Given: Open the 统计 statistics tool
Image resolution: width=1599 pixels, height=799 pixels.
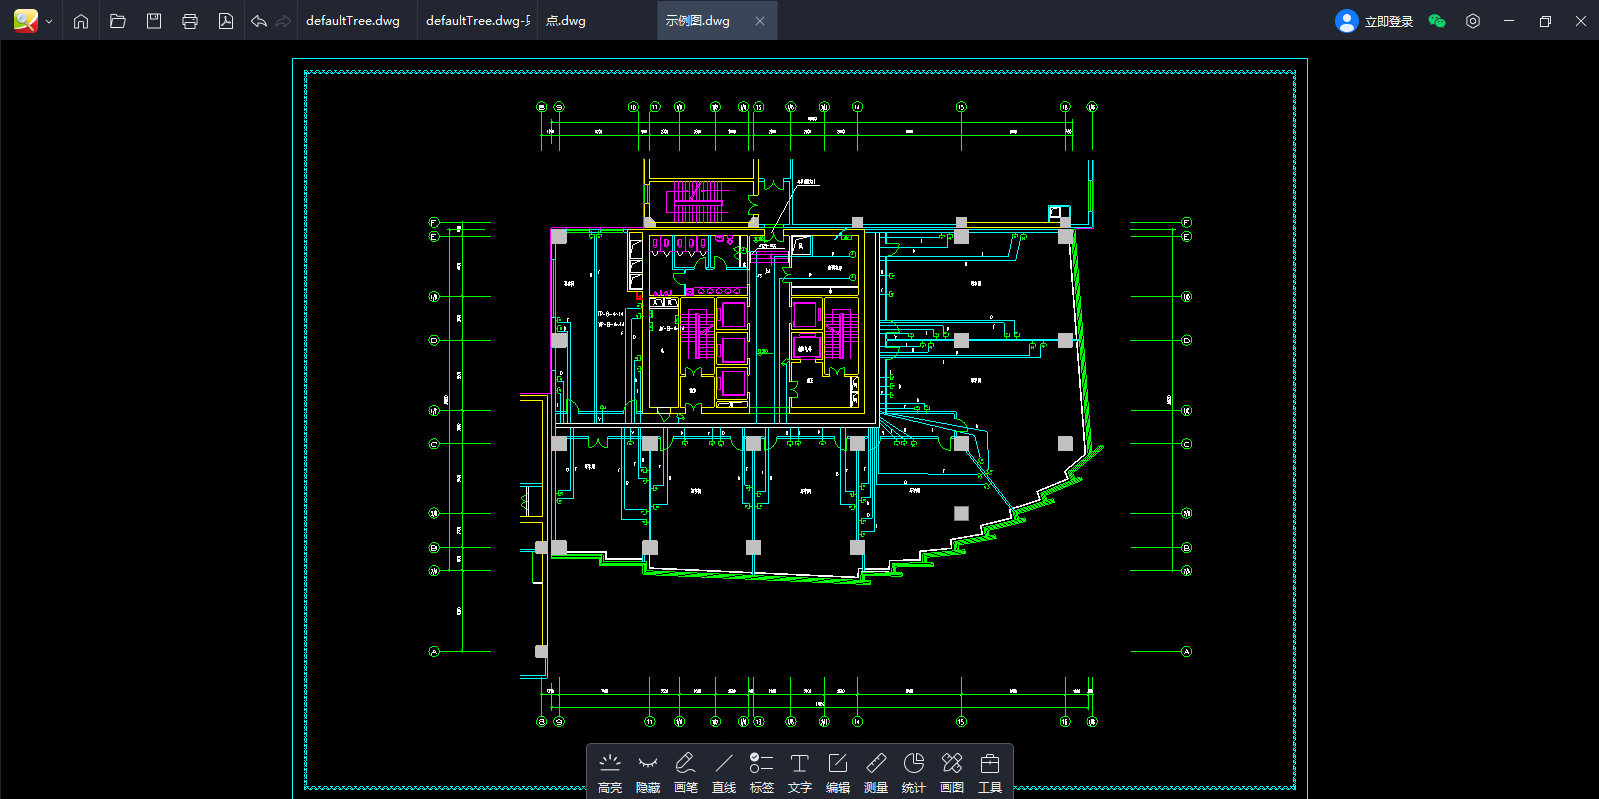Looking at the screenshot, I should [x=914, y=773].
